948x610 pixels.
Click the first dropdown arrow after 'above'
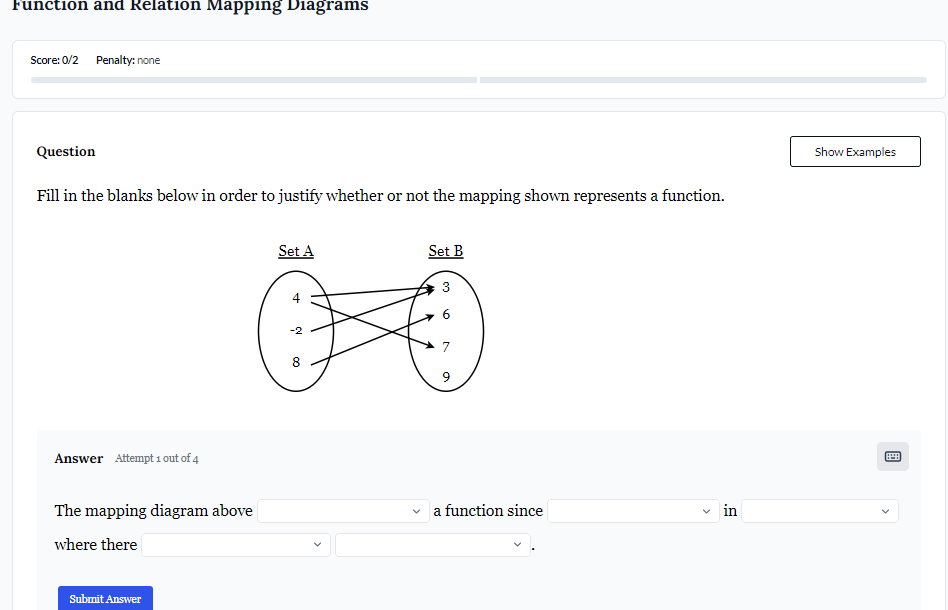click(x=417, y=510)
